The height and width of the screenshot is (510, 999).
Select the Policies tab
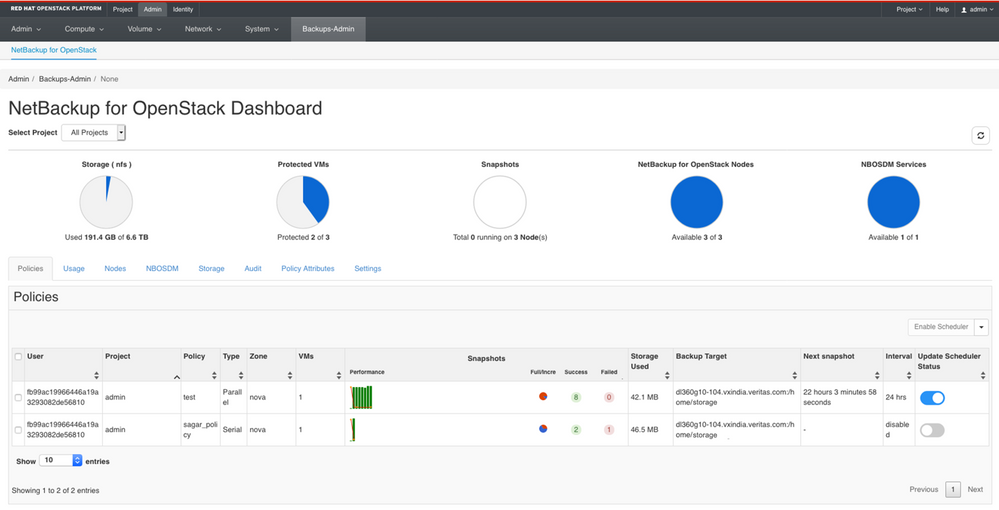[31, 268]
